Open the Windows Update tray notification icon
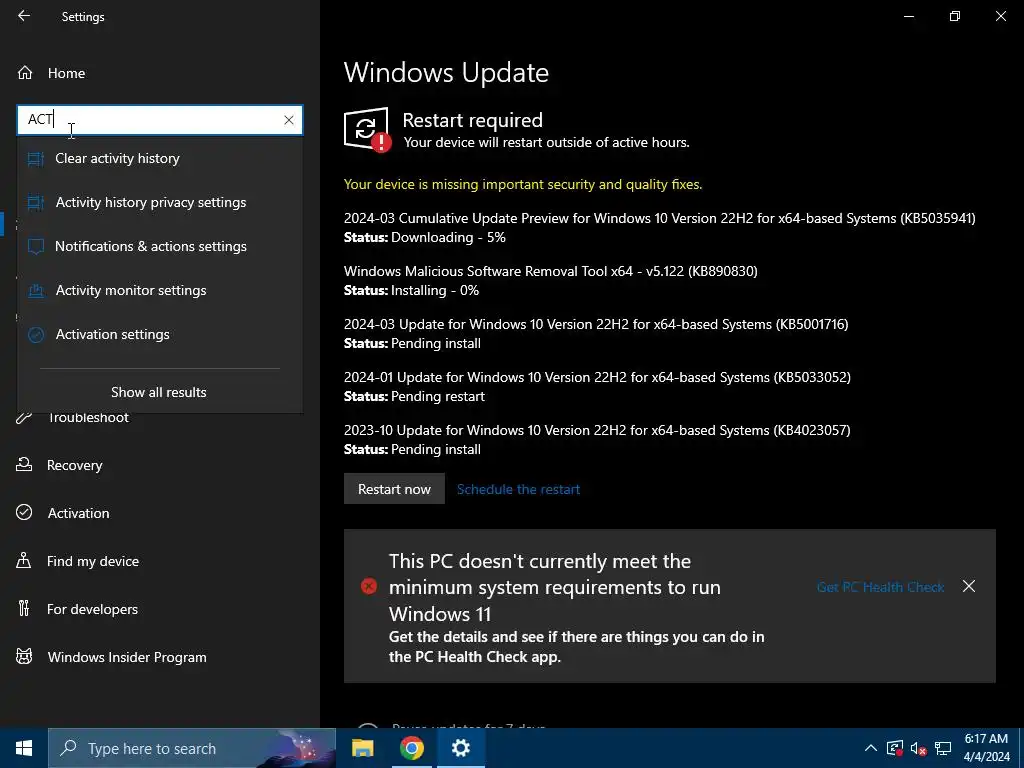1024x768 pixels. (x=895, y=748)
